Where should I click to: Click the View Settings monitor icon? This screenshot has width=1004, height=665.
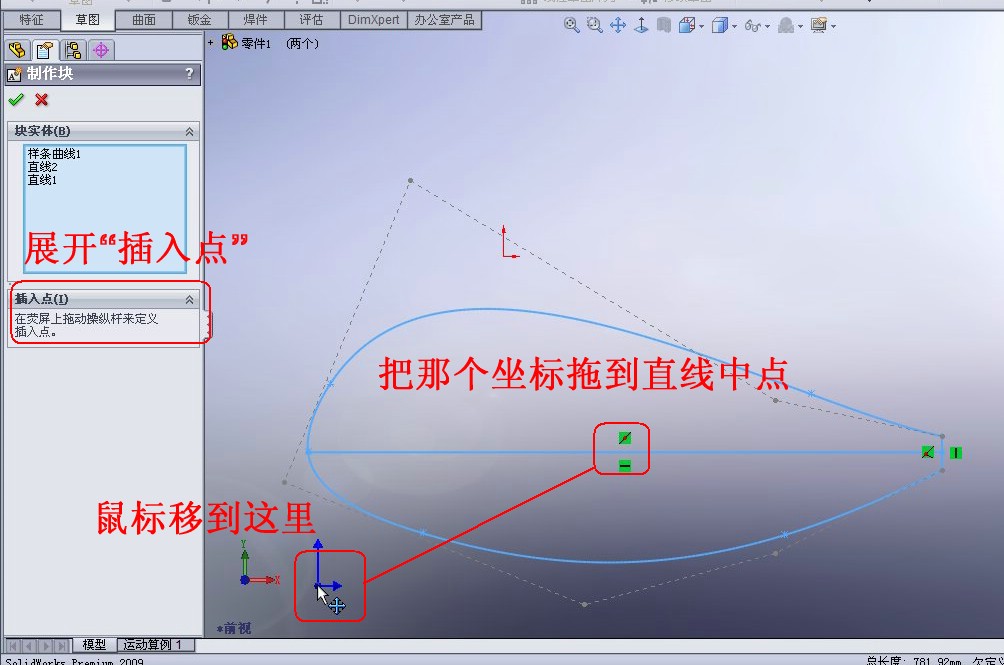tap(819, 26)
